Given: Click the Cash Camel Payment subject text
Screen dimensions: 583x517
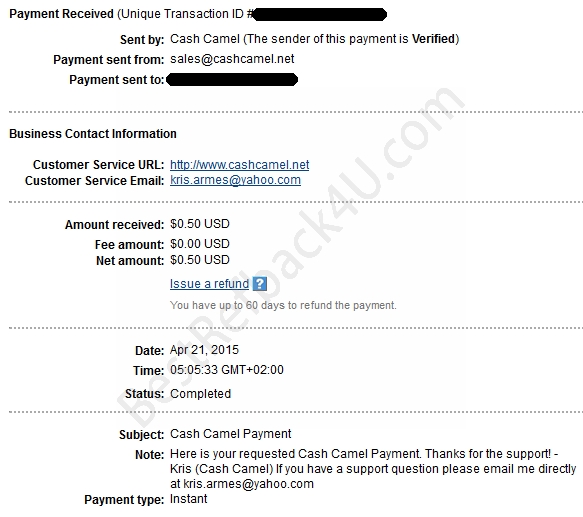Looking at the screenshot, I should [231, 434].
